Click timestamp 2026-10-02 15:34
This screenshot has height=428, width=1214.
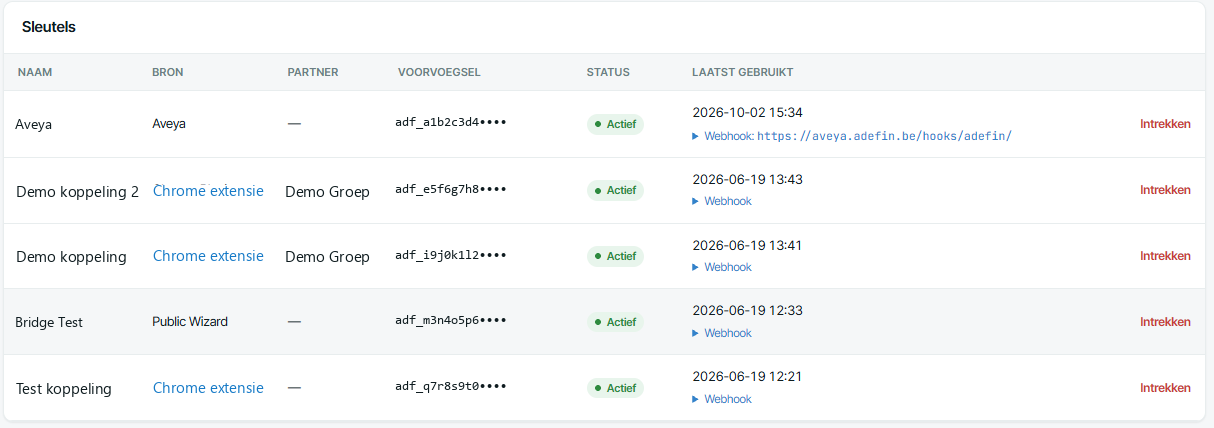[747, 113]
